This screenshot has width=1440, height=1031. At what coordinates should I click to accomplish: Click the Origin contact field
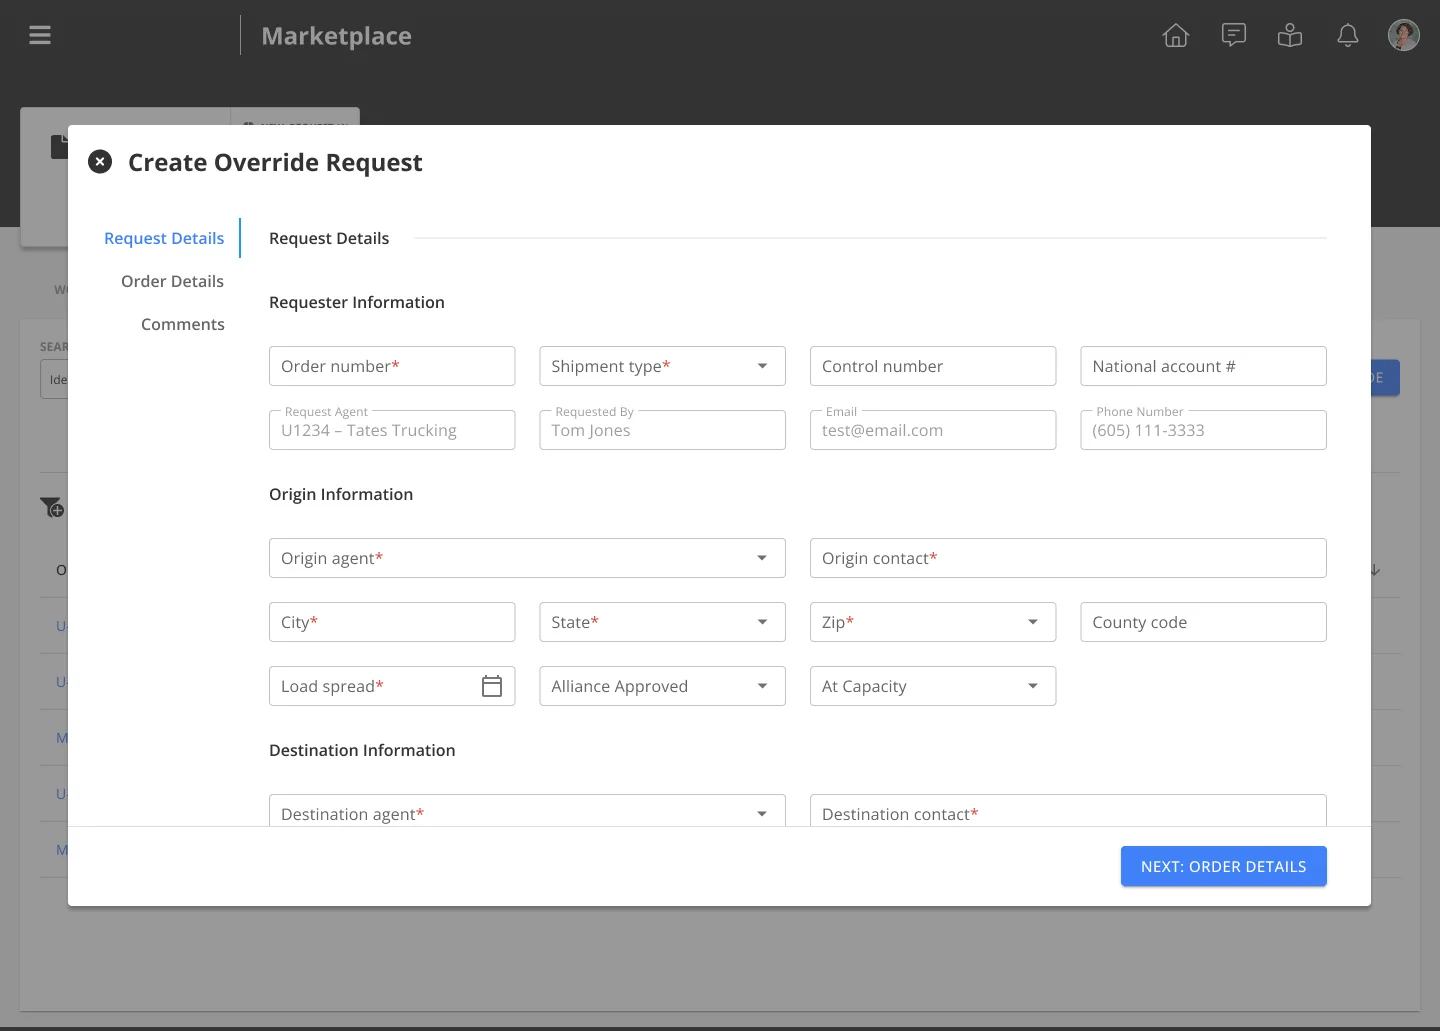click(x=1068, y=558)
